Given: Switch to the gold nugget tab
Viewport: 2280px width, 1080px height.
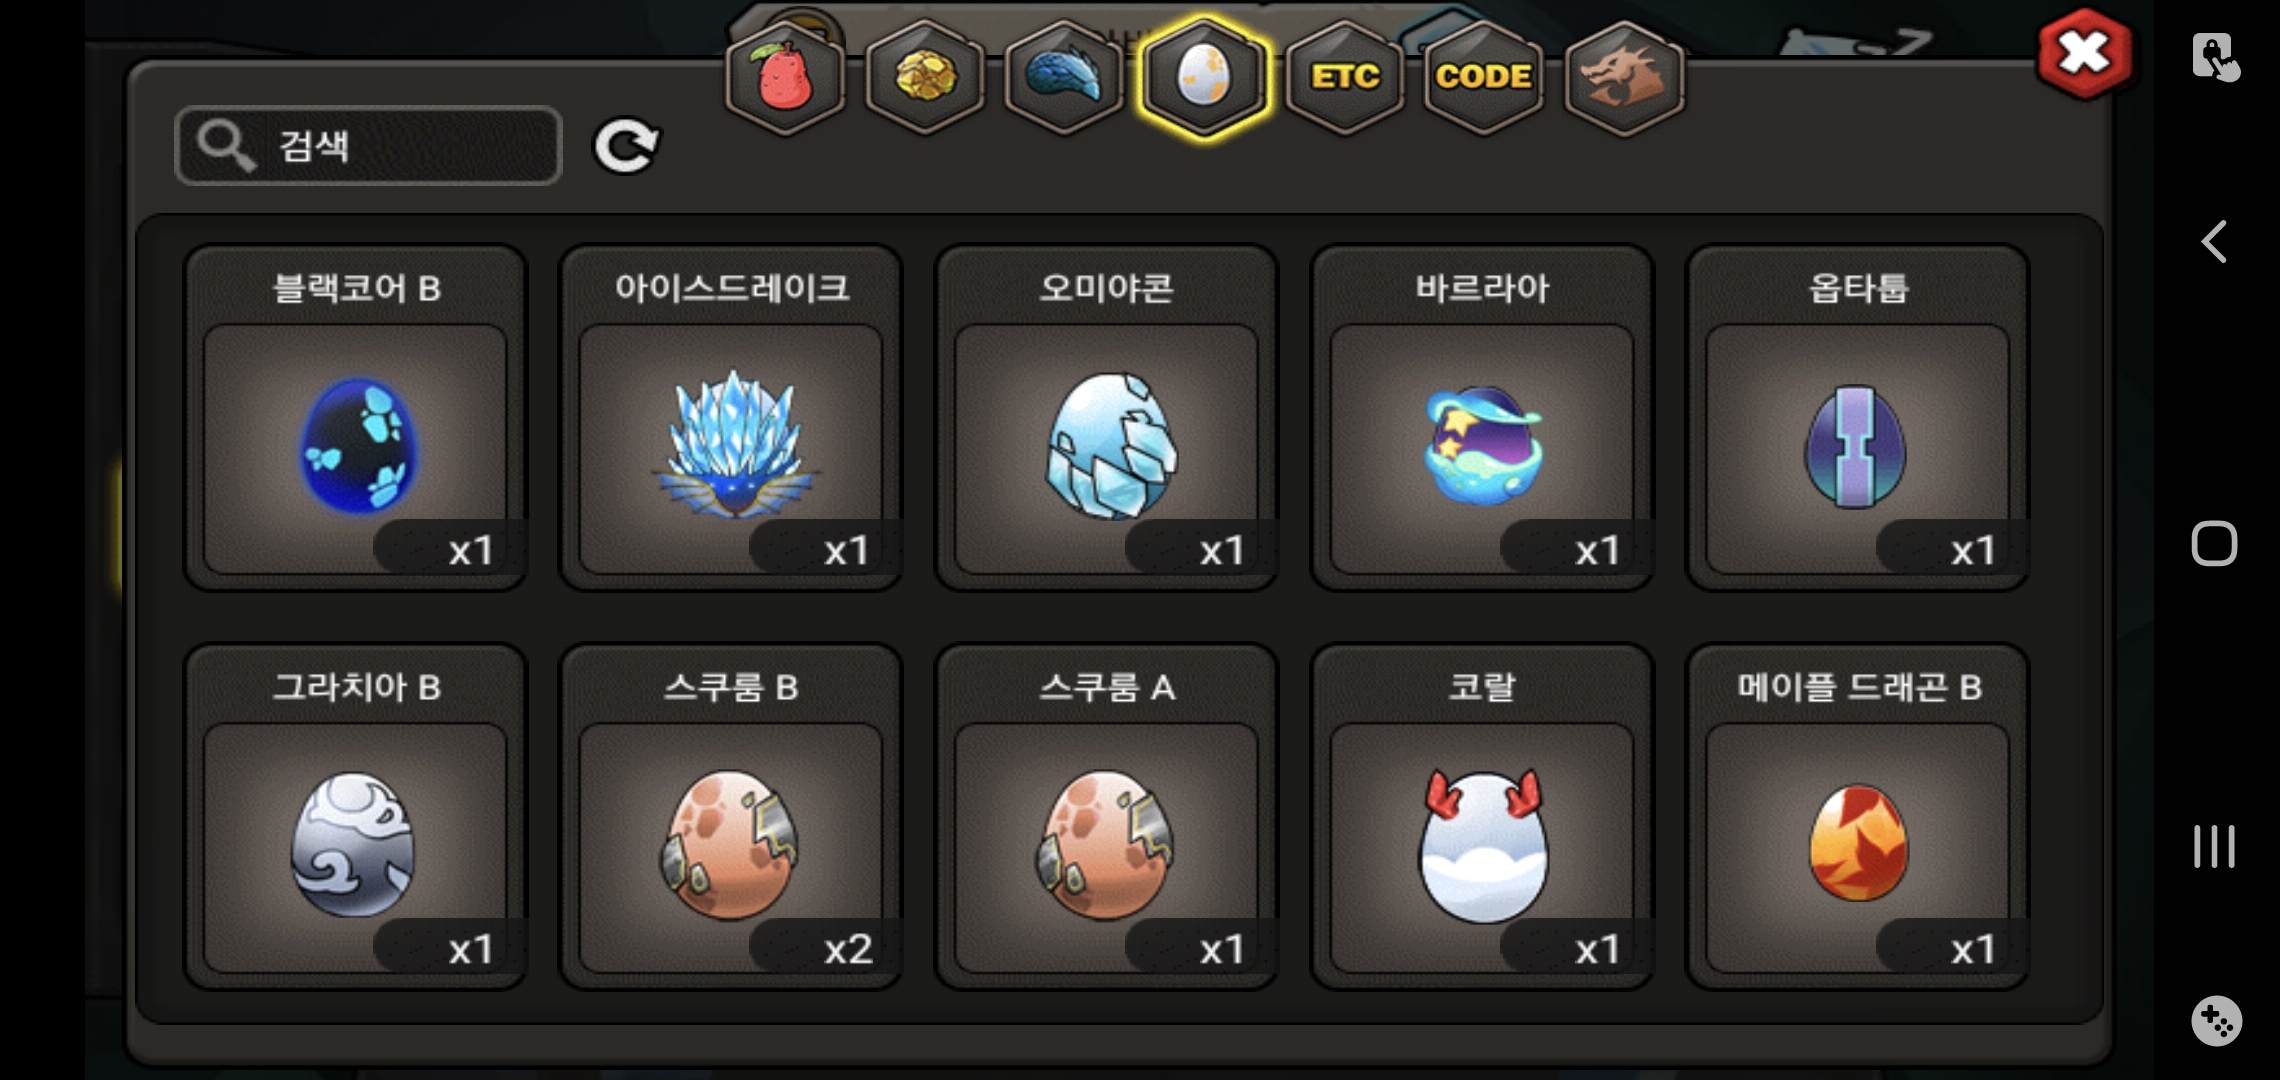Looking at the screenshot, I should (x=925, y=78).
